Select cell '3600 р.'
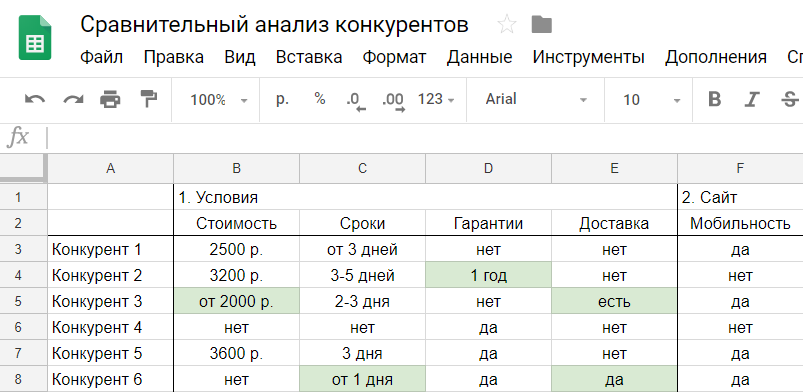 pos(237,354)
